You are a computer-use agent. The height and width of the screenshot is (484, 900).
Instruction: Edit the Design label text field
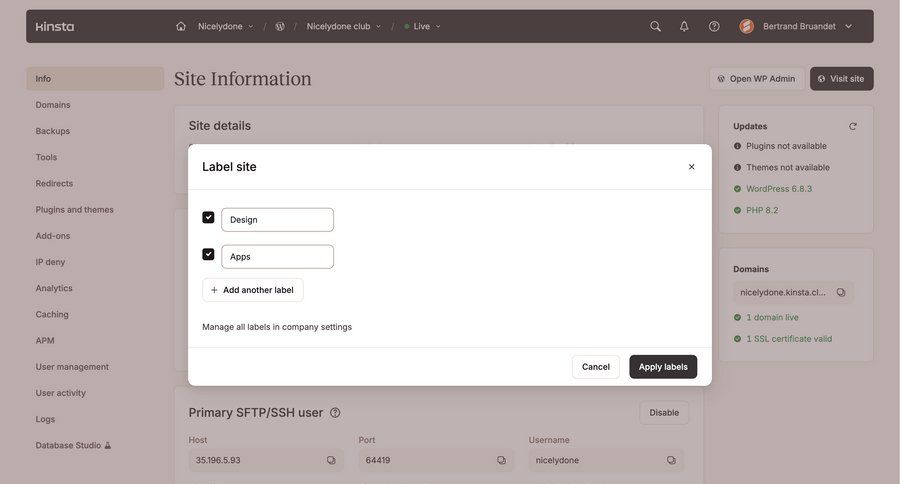[x=277, y=220]
